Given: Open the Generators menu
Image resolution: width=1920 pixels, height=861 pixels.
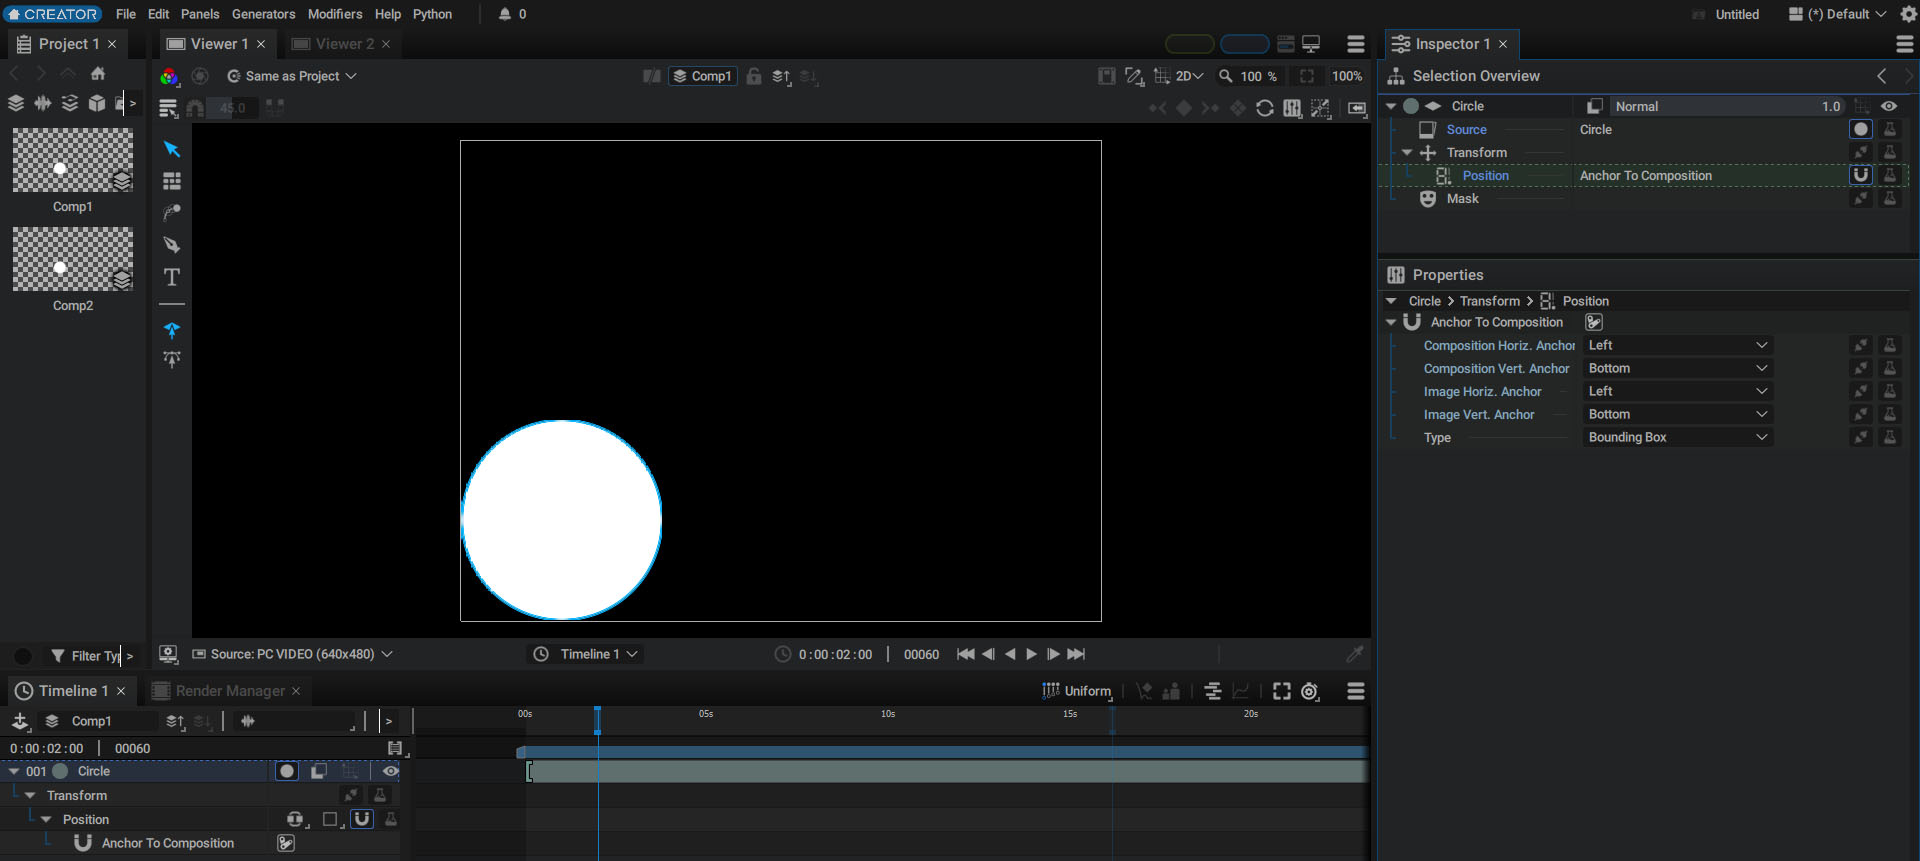Looking at the screenshot, I should (x=264, y=14).
